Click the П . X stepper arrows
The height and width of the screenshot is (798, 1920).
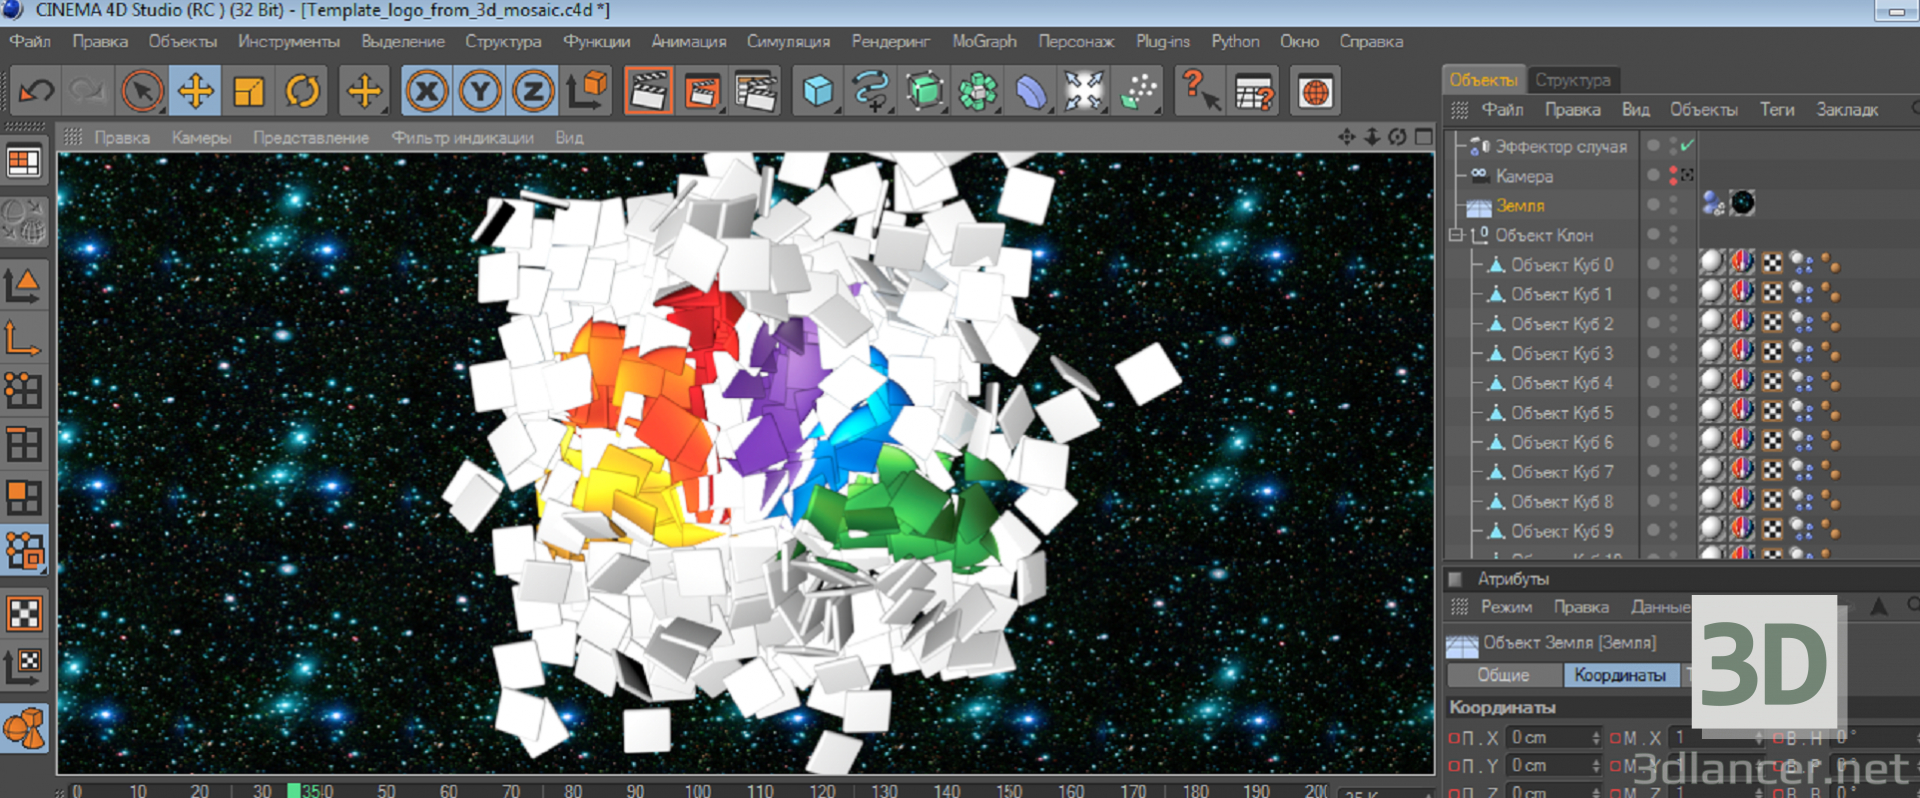click(x=1596, y=737)
